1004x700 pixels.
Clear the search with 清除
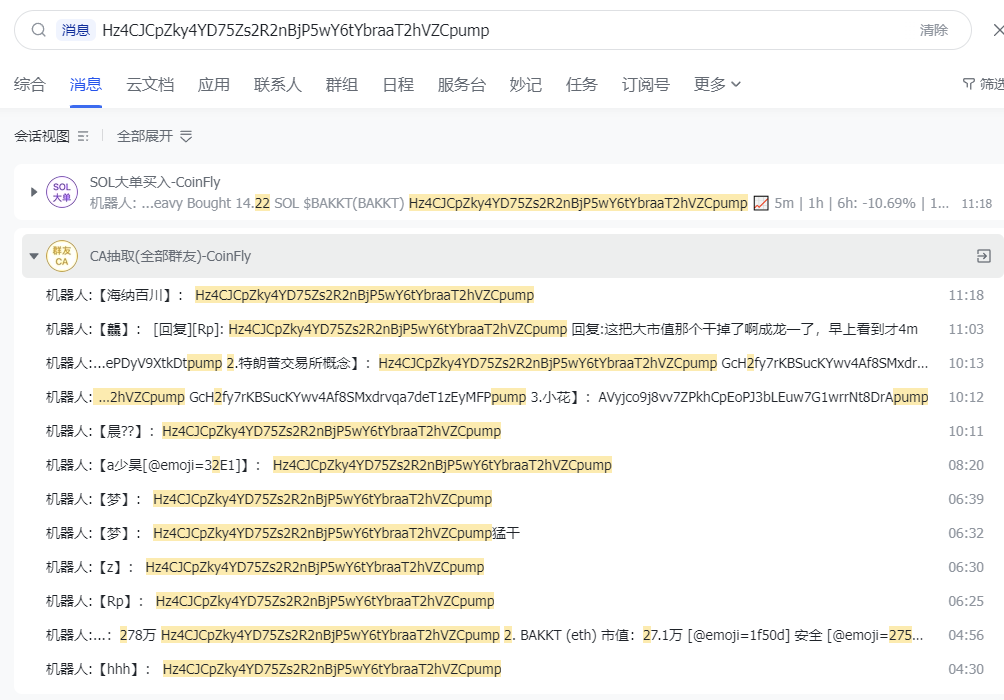pos(934,30)
